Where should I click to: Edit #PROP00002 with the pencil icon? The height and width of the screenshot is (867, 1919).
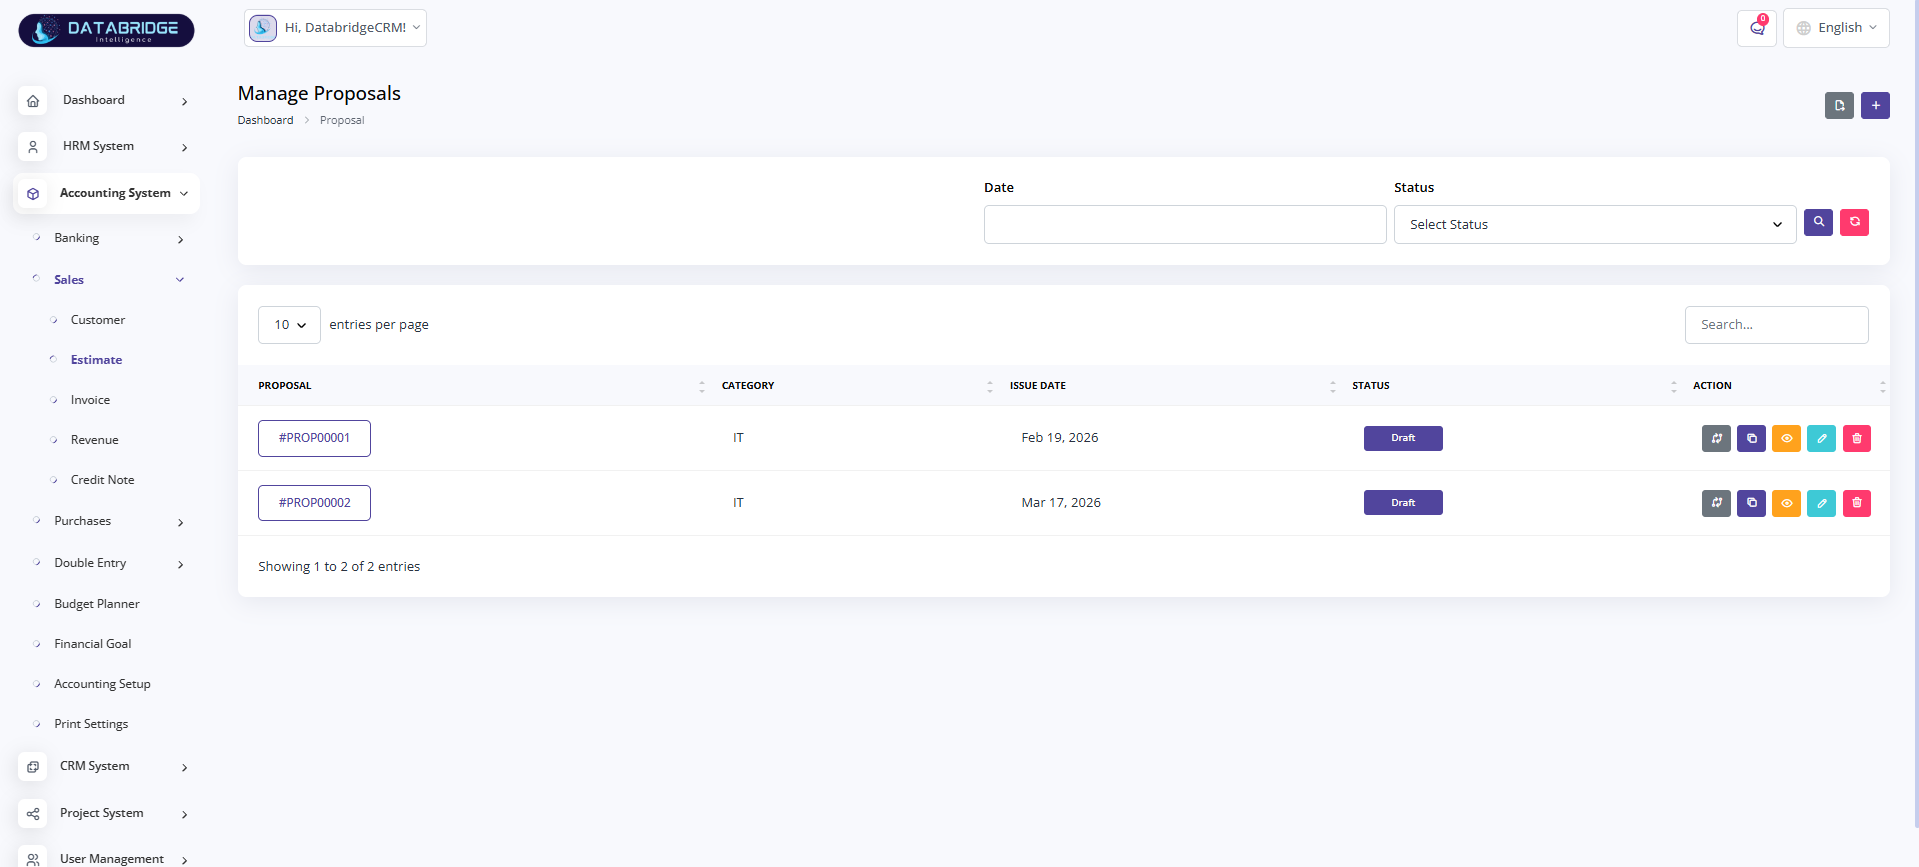point(1822,503)
